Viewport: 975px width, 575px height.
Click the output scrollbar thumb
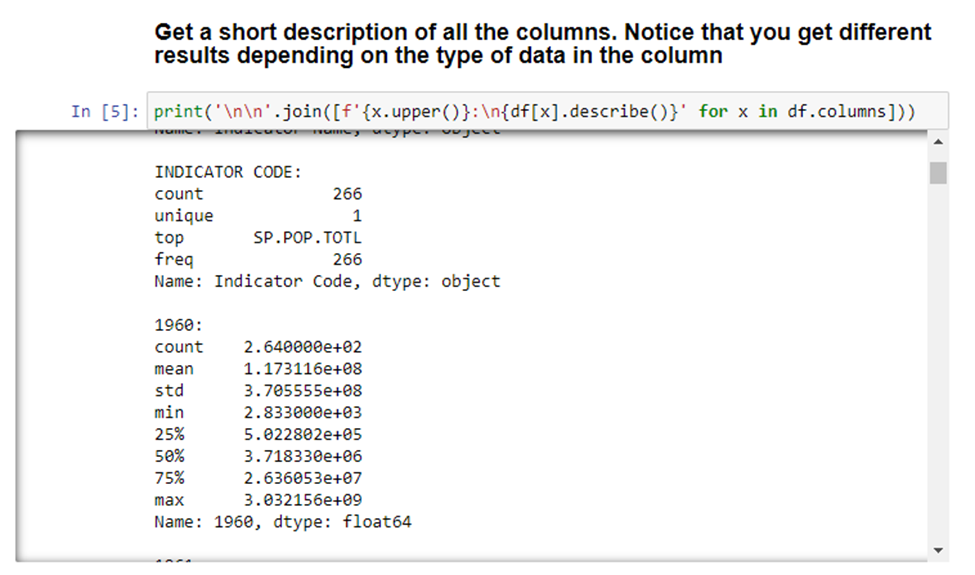tap(938, 173)
